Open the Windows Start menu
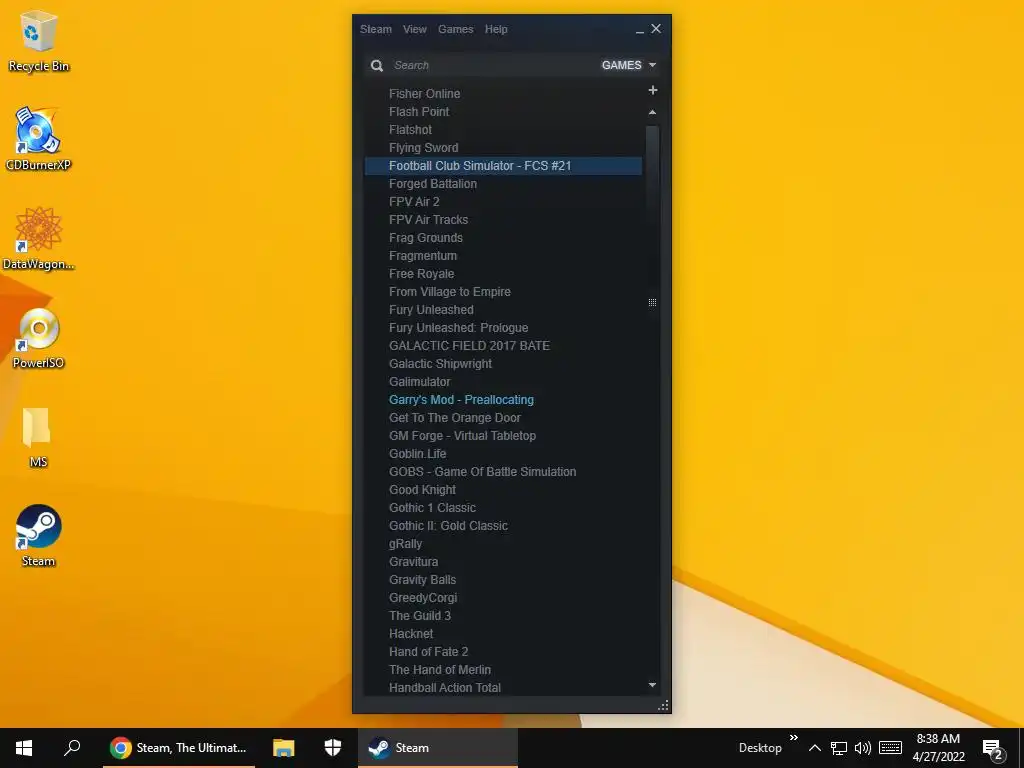This screenshot has height=768, width=1024. [24, 748]
